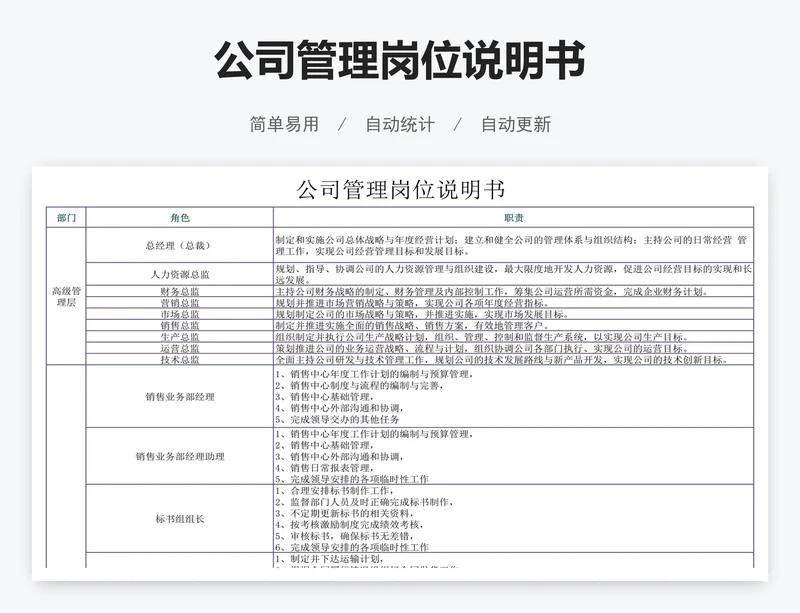Click the line 5、完成领导交办的其他任务
The height and width of the screenshot is (613, 800).
click(x=337, y=419)
